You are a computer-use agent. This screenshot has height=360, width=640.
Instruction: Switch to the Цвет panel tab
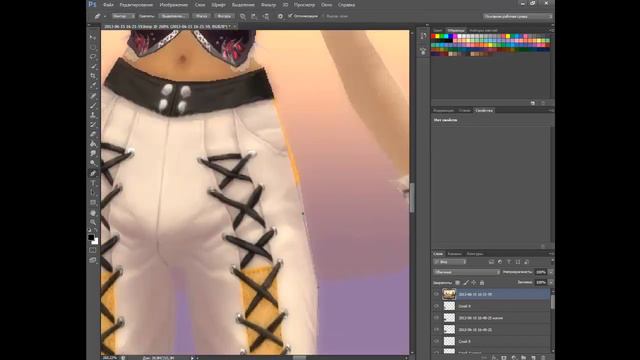pyautogui.click(x=438, y=31)
